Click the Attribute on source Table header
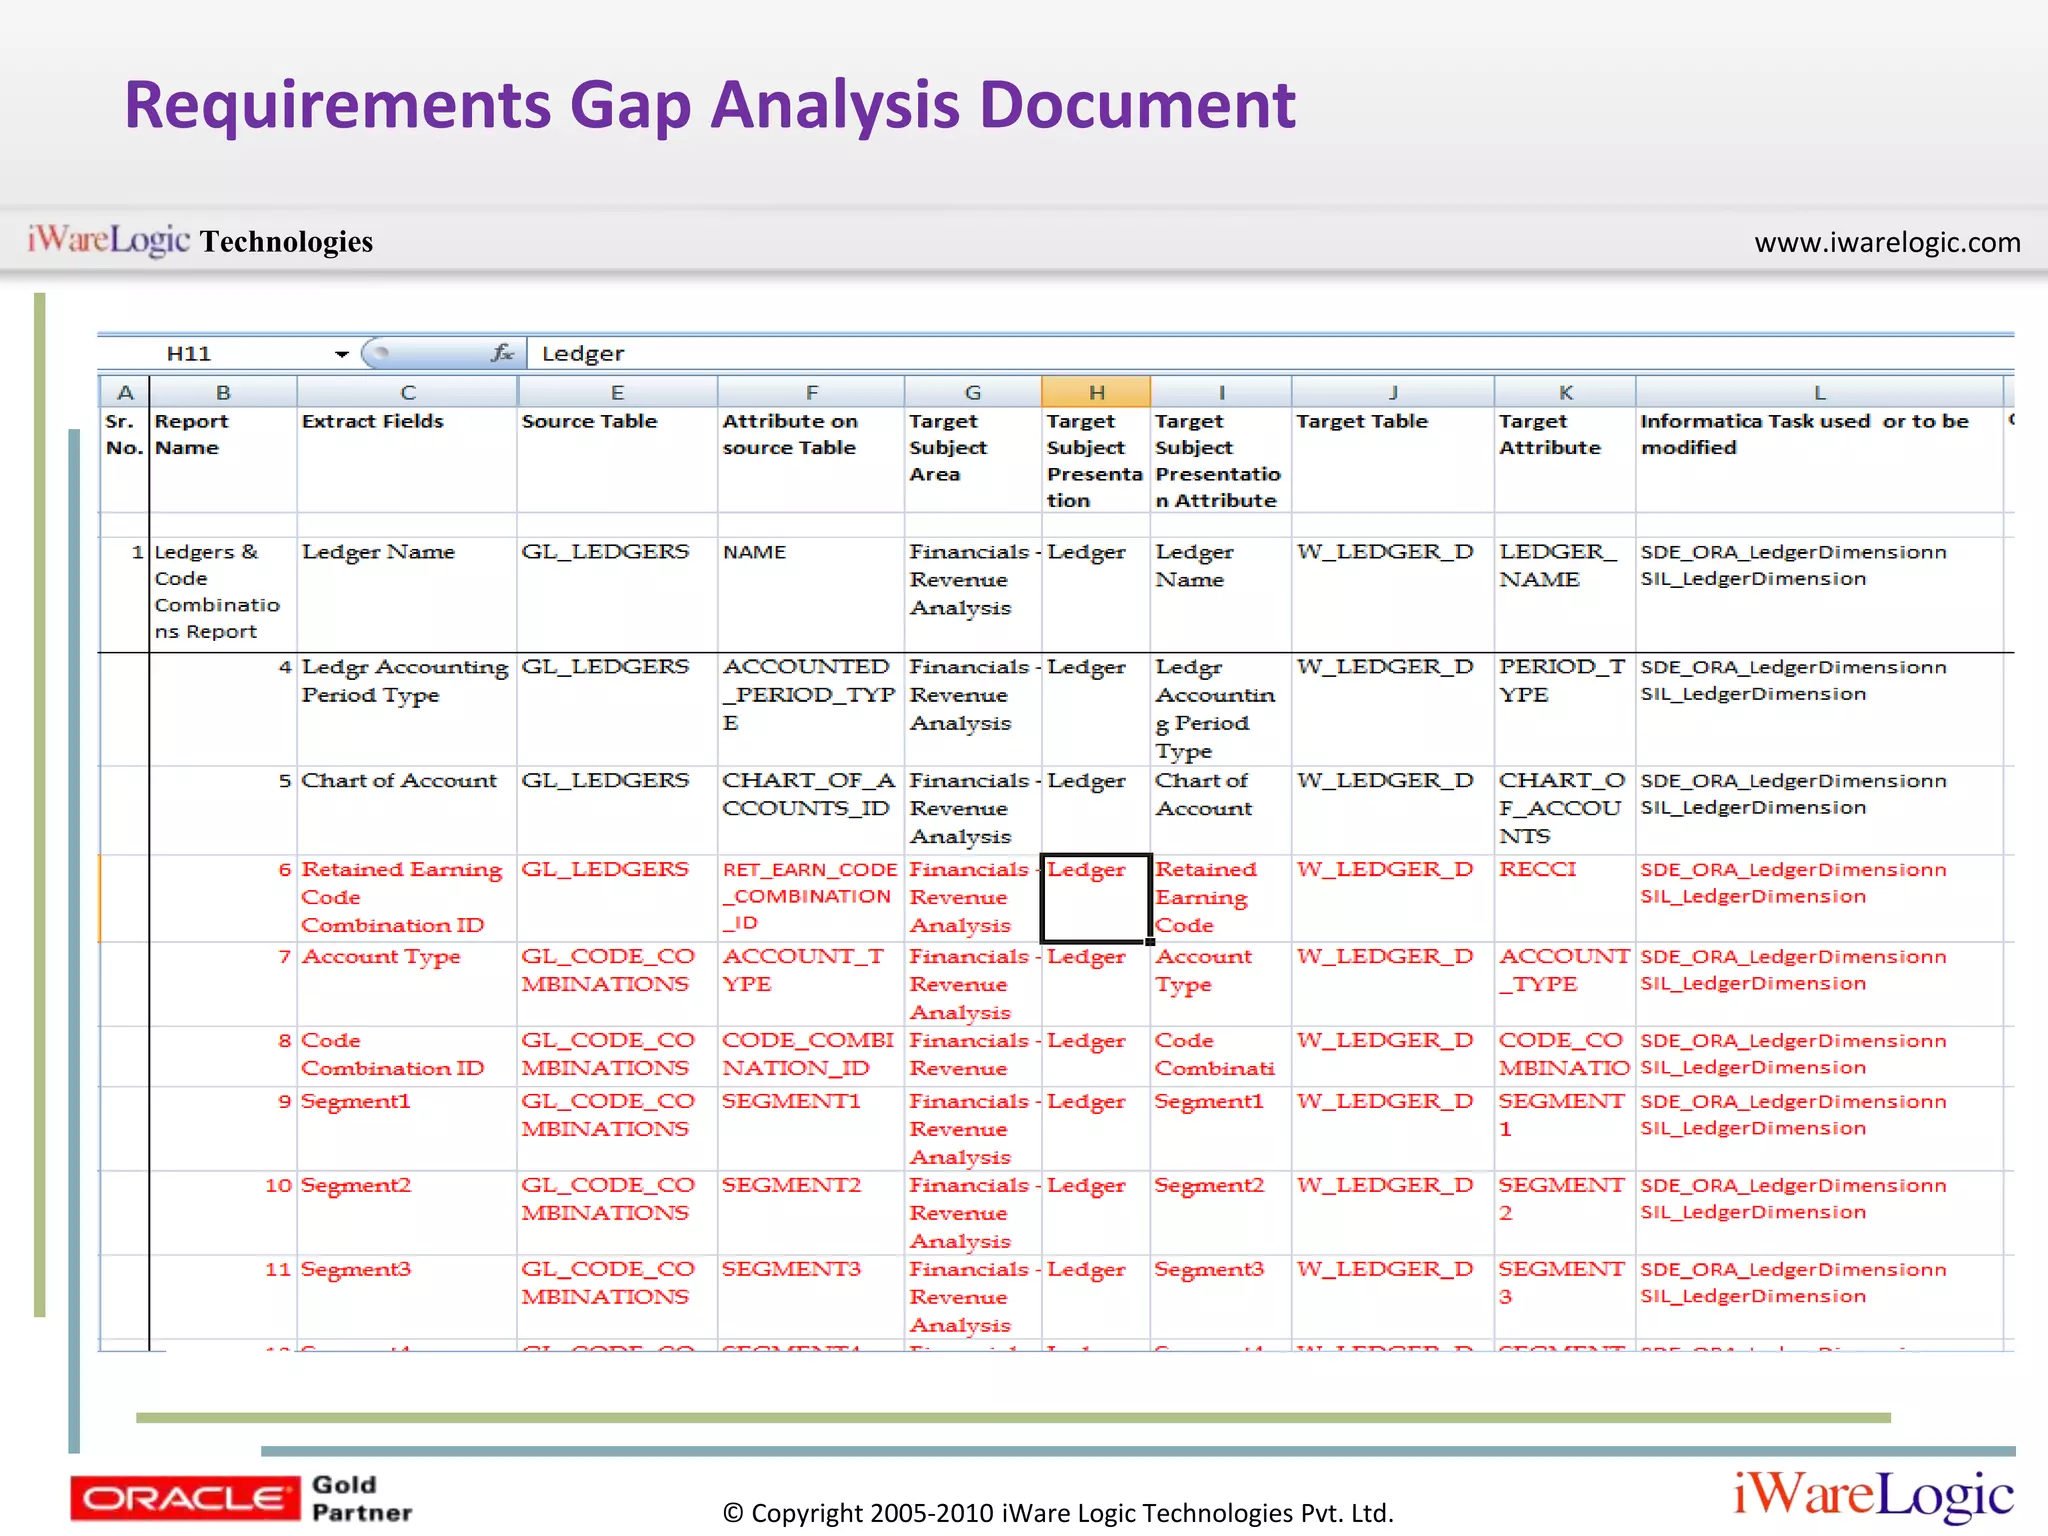Image resolution: width=2048 pixels, height=1536 pixels. (811, 460)
